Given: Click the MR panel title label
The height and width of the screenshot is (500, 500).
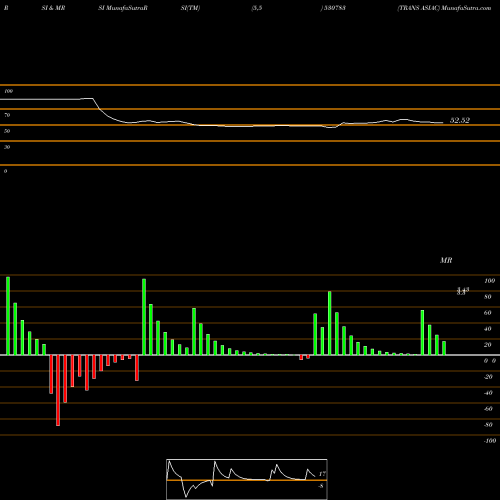Looking at the screenshot, I should click(x=446, y=260).
